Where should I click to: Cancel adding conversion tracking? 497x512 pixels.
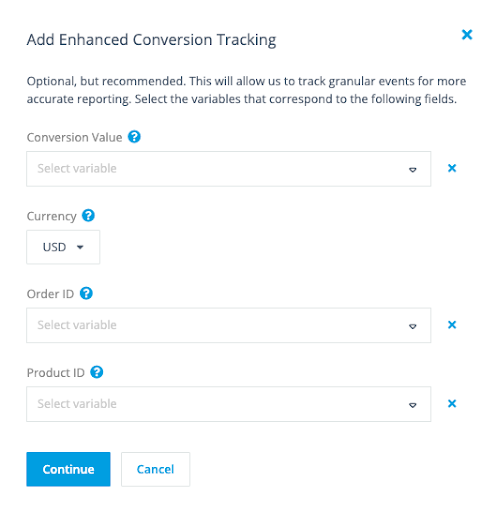click(x=155, y=469)
